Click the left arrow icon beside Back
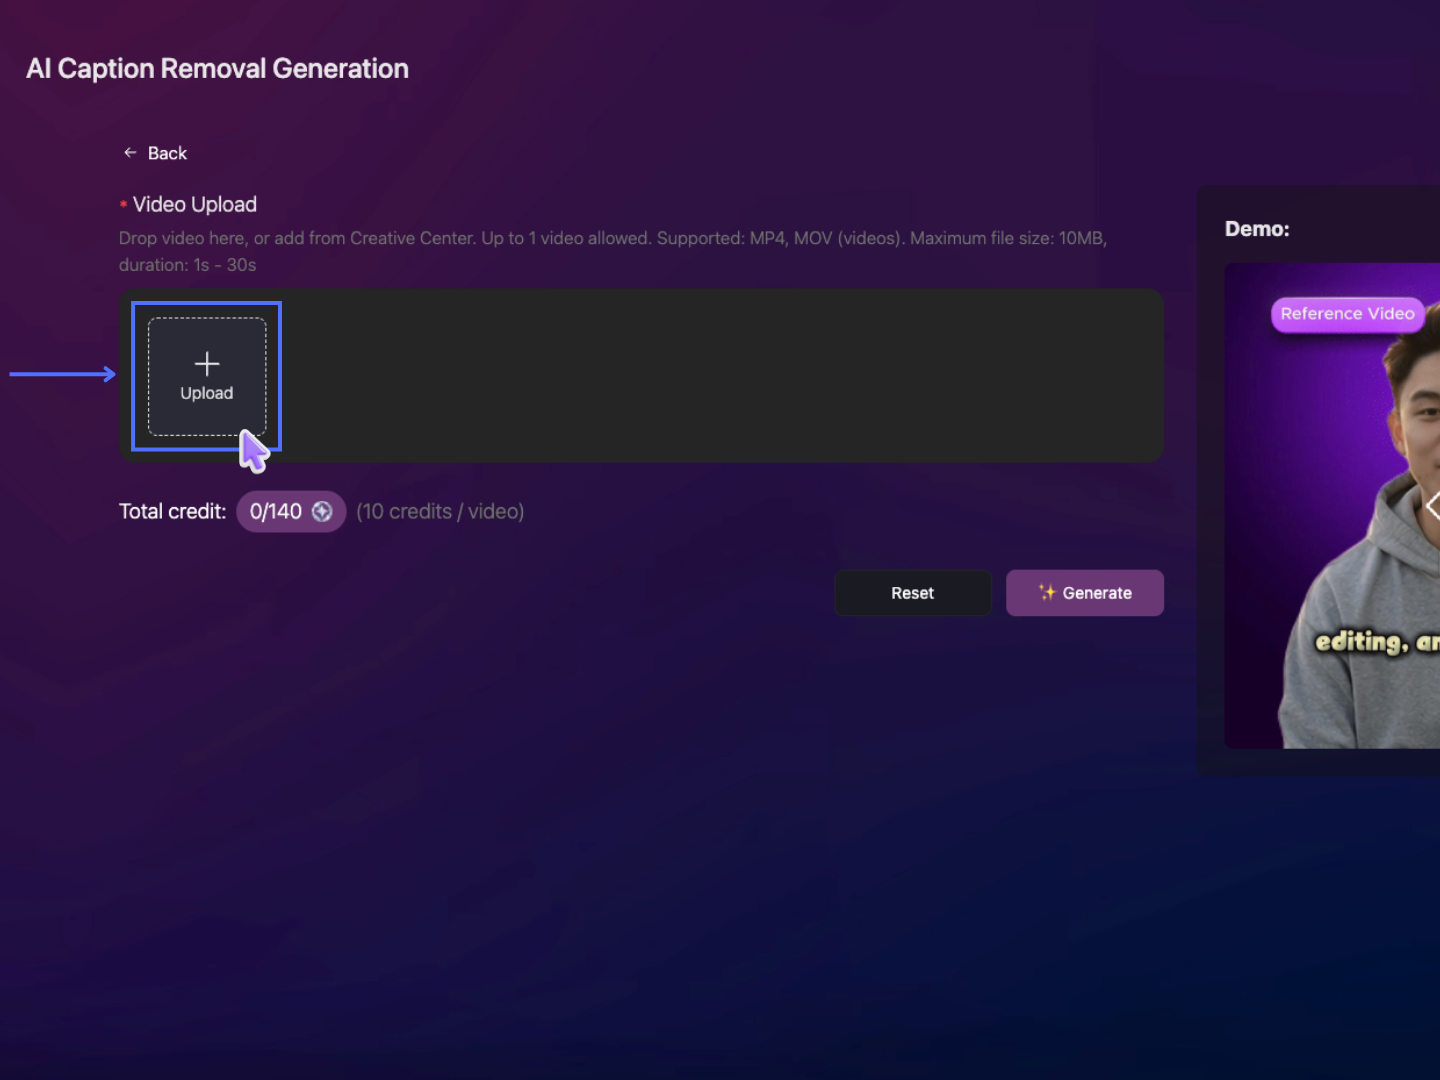The height and width of the screenshot is (1080, 1440). (130, 153)
